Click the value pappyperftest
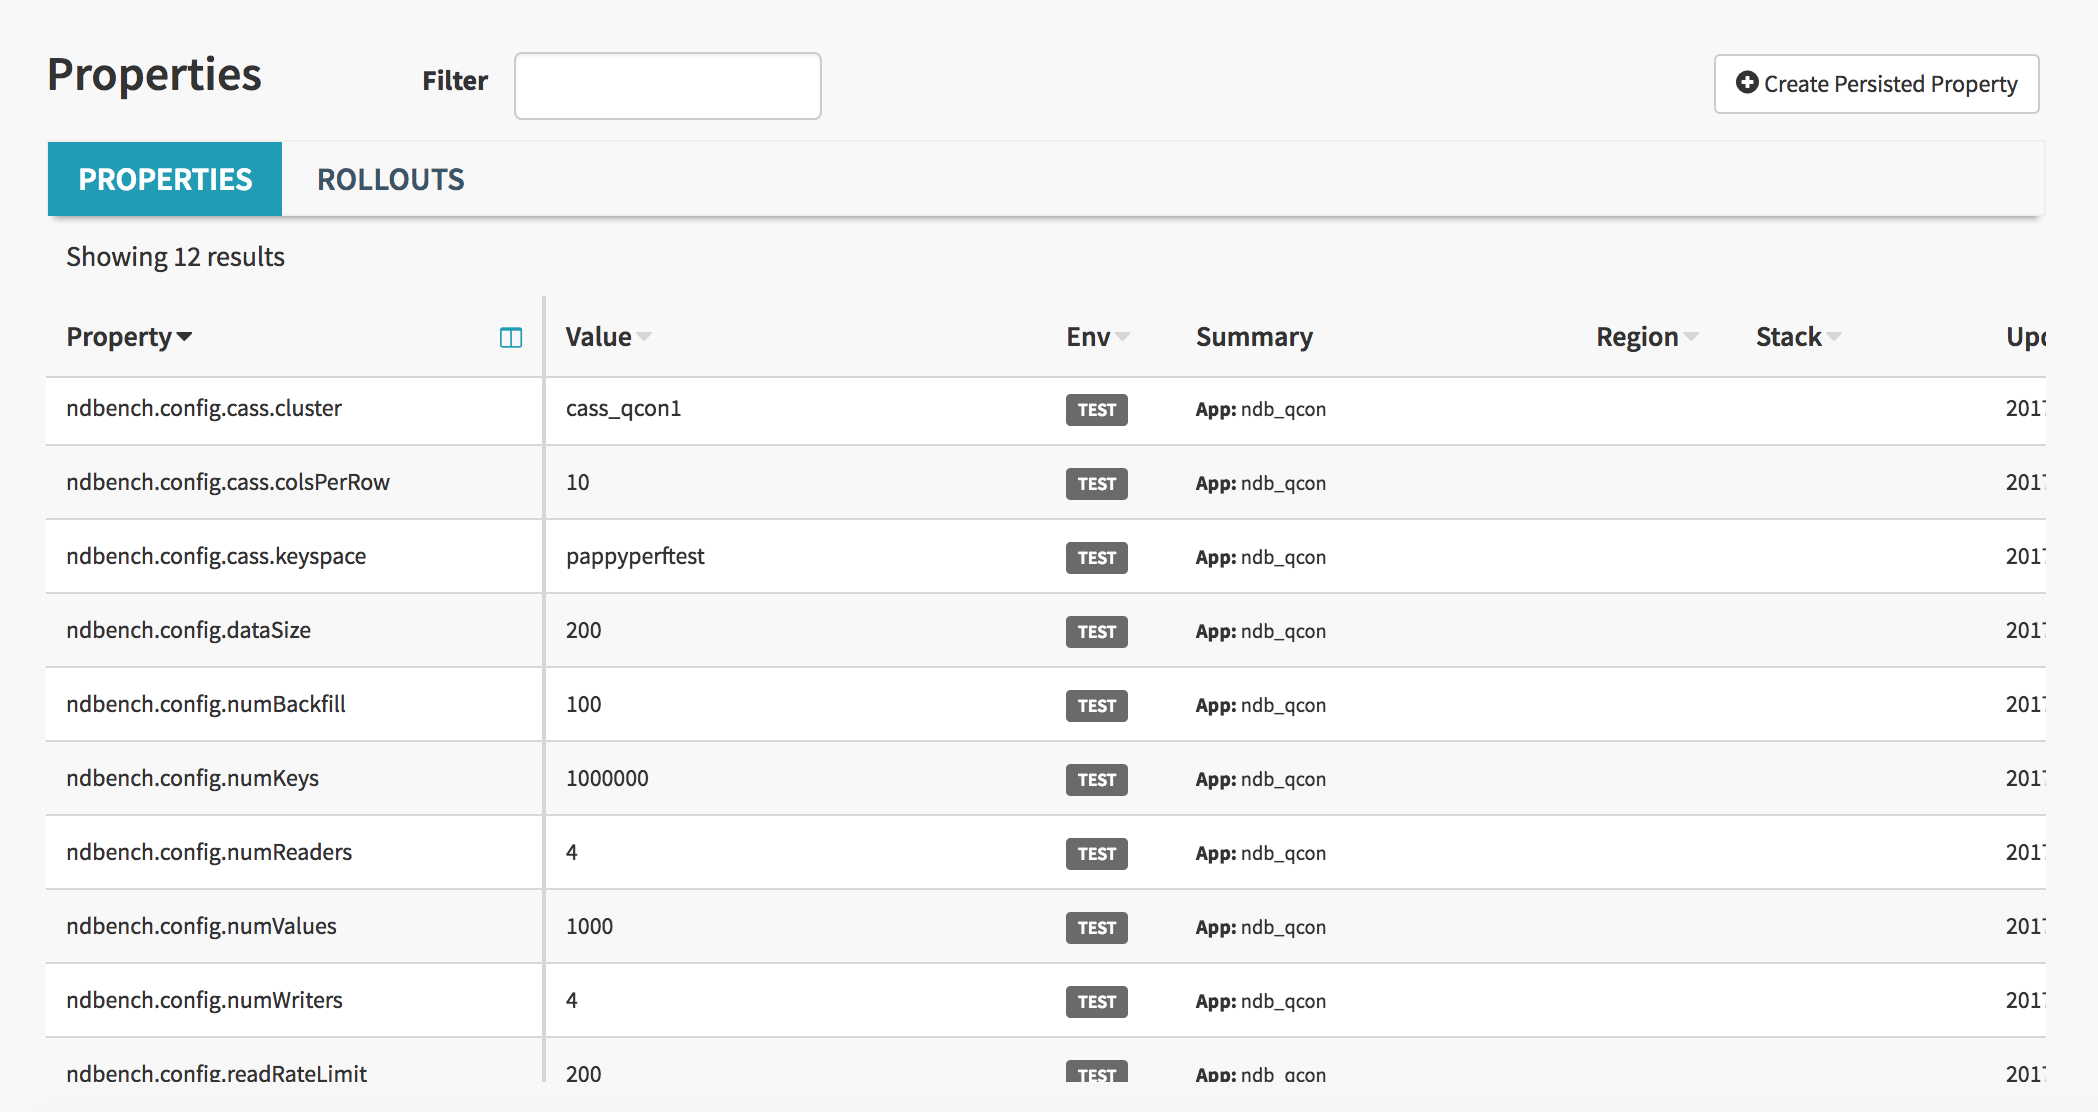The width and height of the screenshot is (2098, 1112). (x=635, y=556)
